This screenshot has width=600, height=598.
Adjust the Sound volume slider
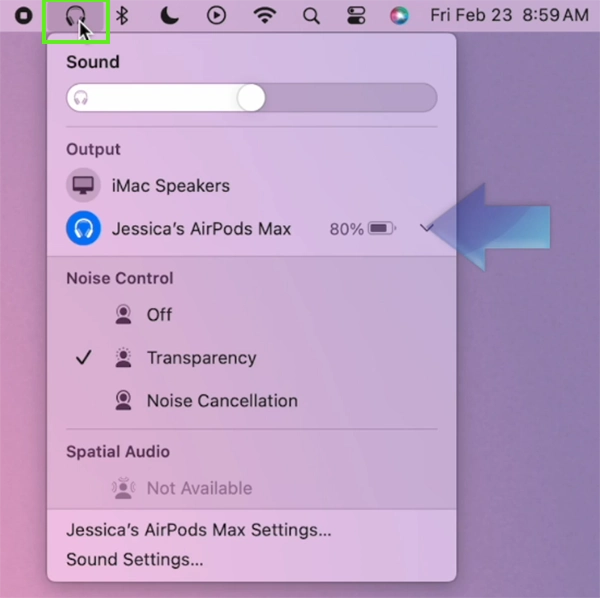click(252, 98)
